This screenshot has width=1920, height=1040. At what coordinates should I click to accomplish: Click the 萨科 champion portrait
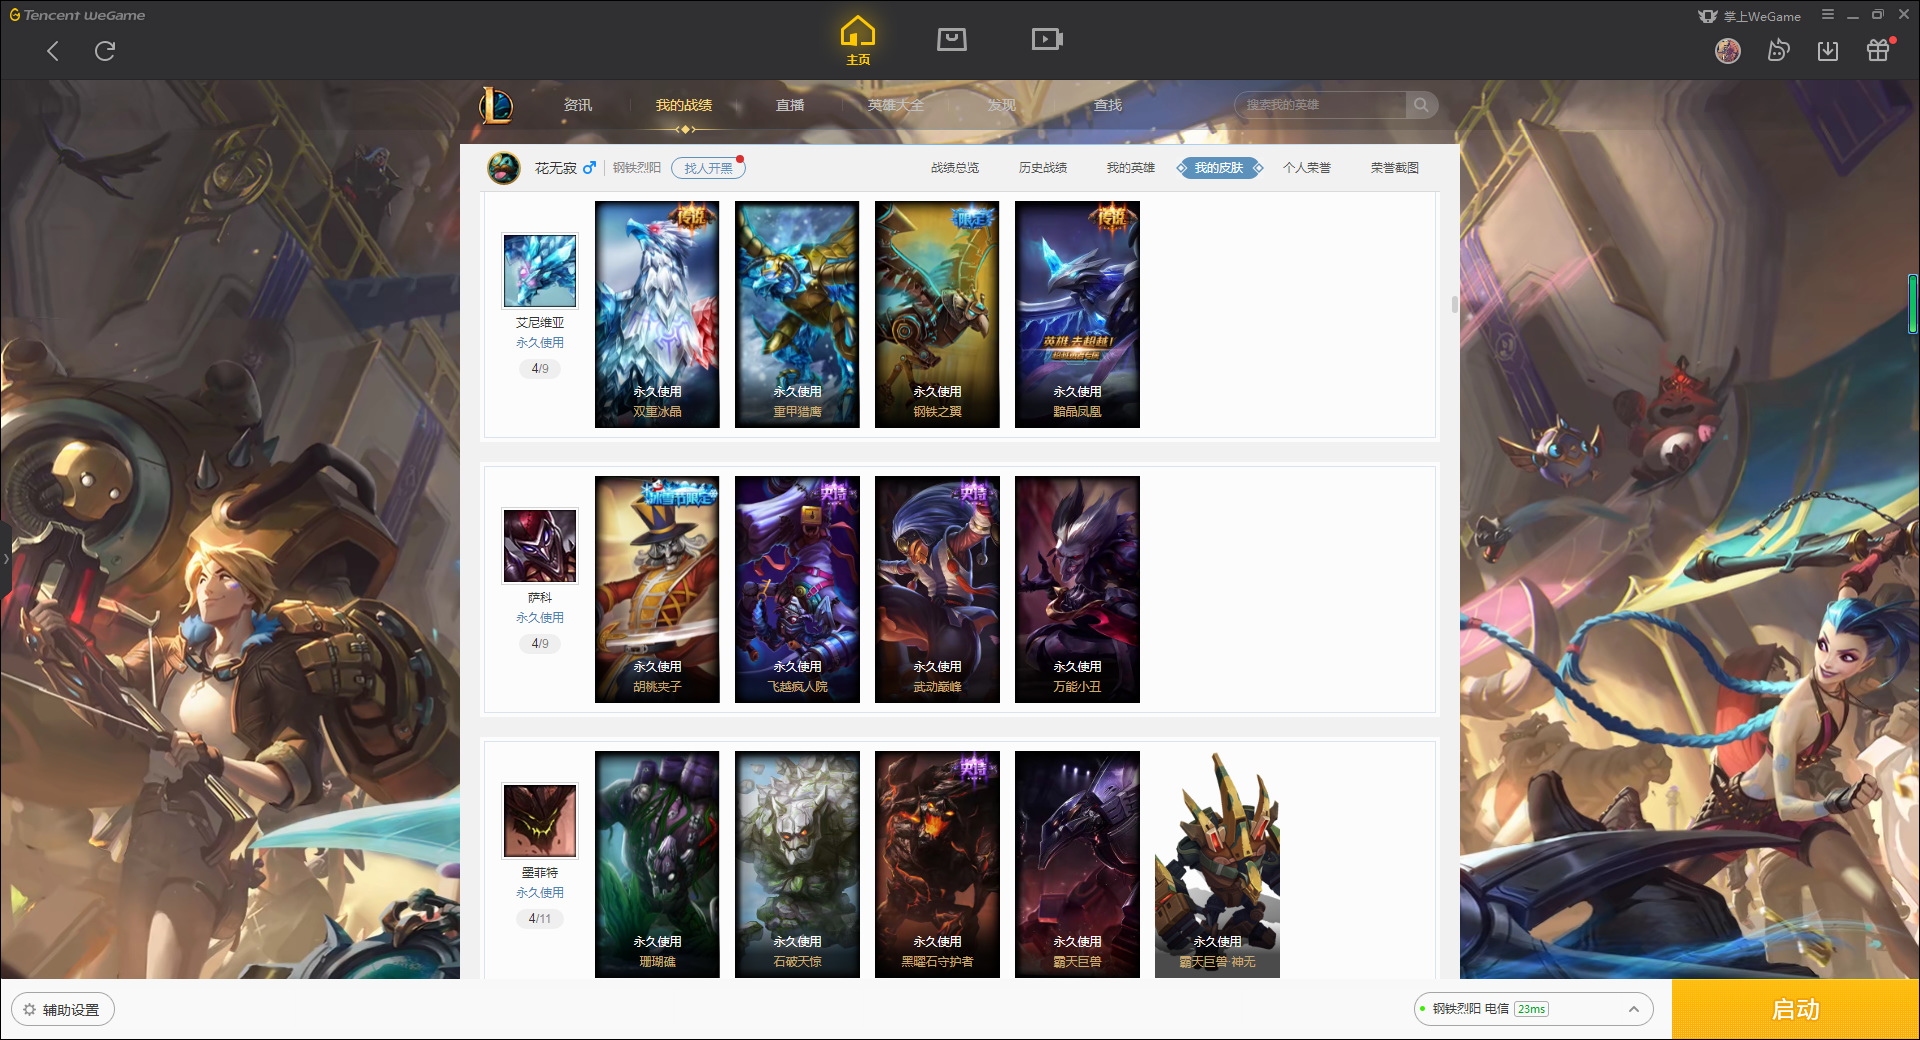pos(540,546)
